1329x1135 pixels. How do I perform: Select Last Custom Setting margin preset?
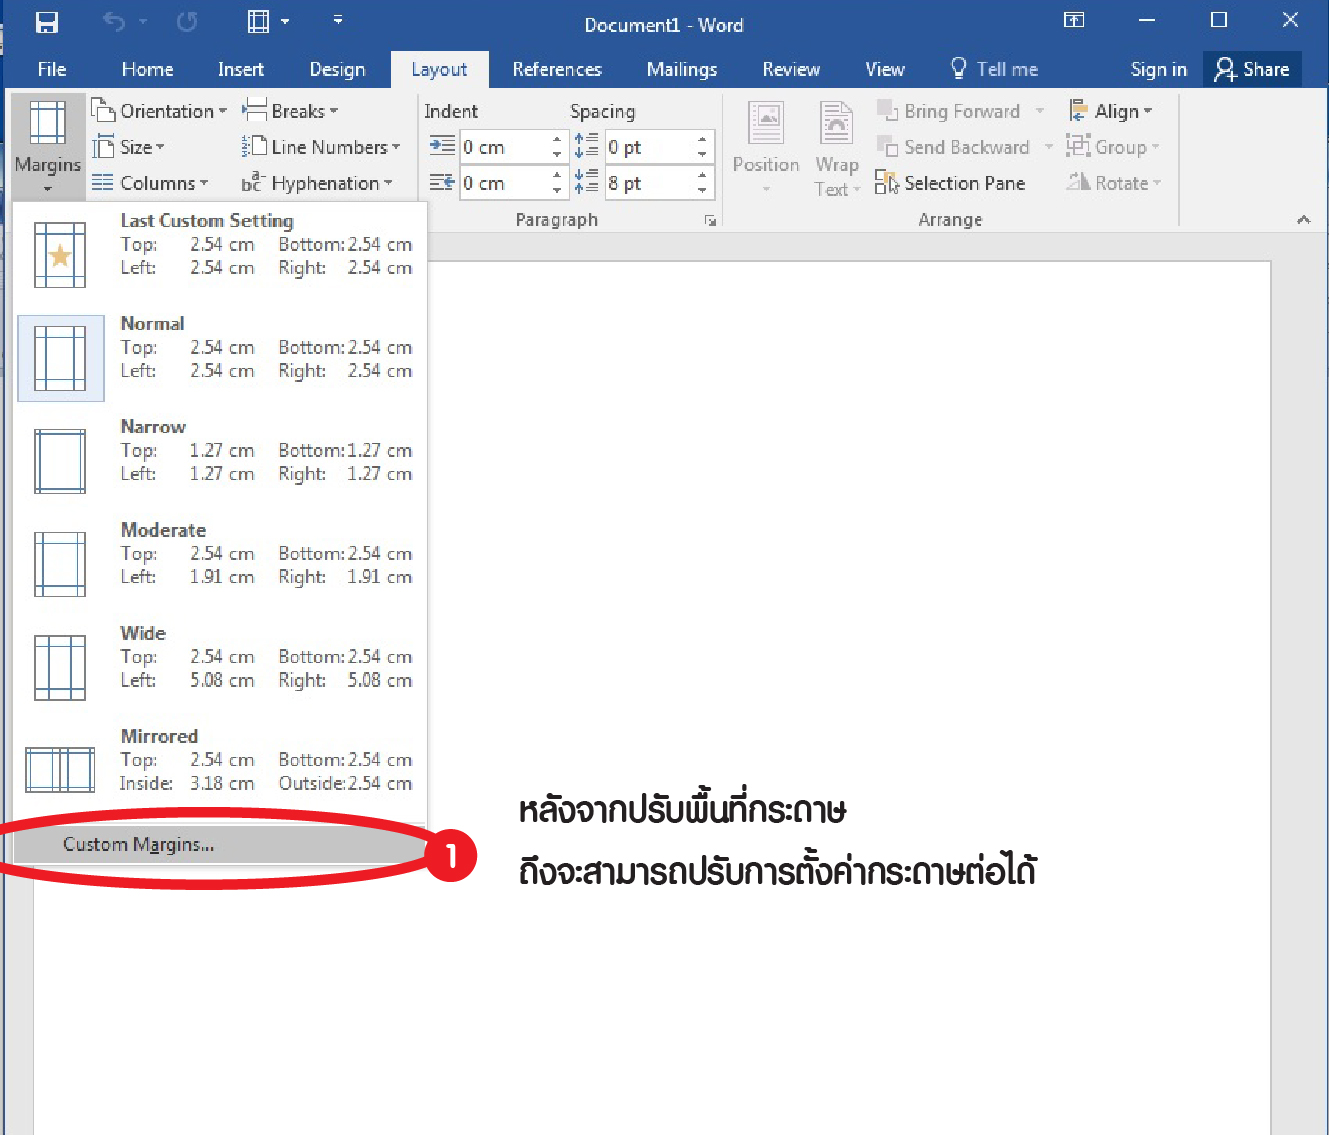click(220, 255)
